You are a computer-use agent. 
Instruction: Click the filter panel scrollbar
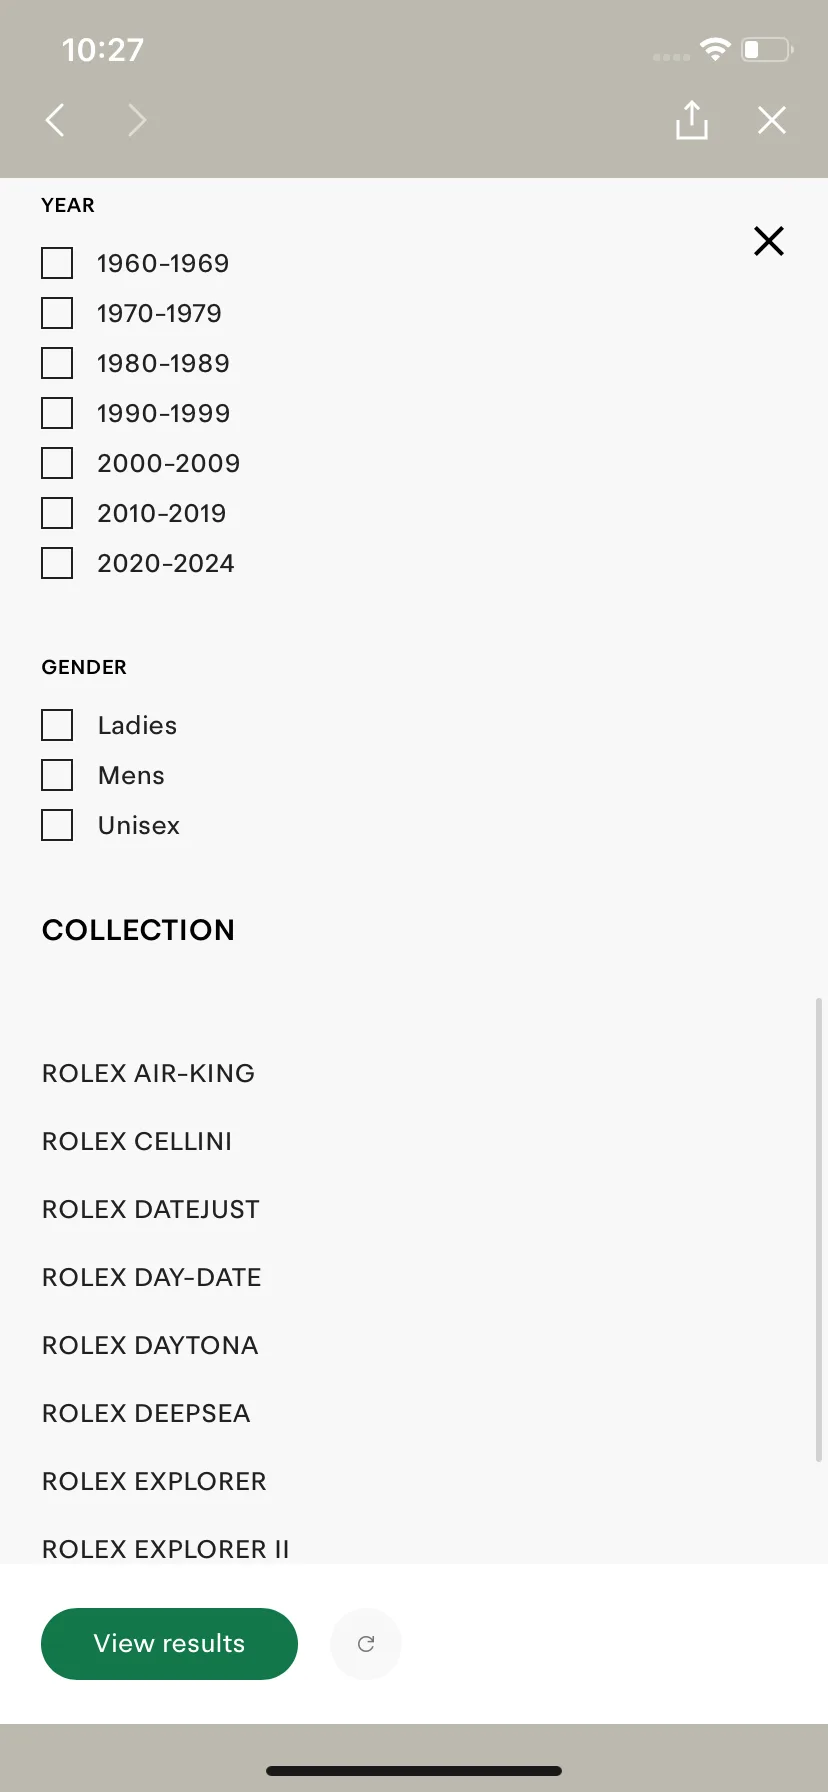(x=819, y=1230)
